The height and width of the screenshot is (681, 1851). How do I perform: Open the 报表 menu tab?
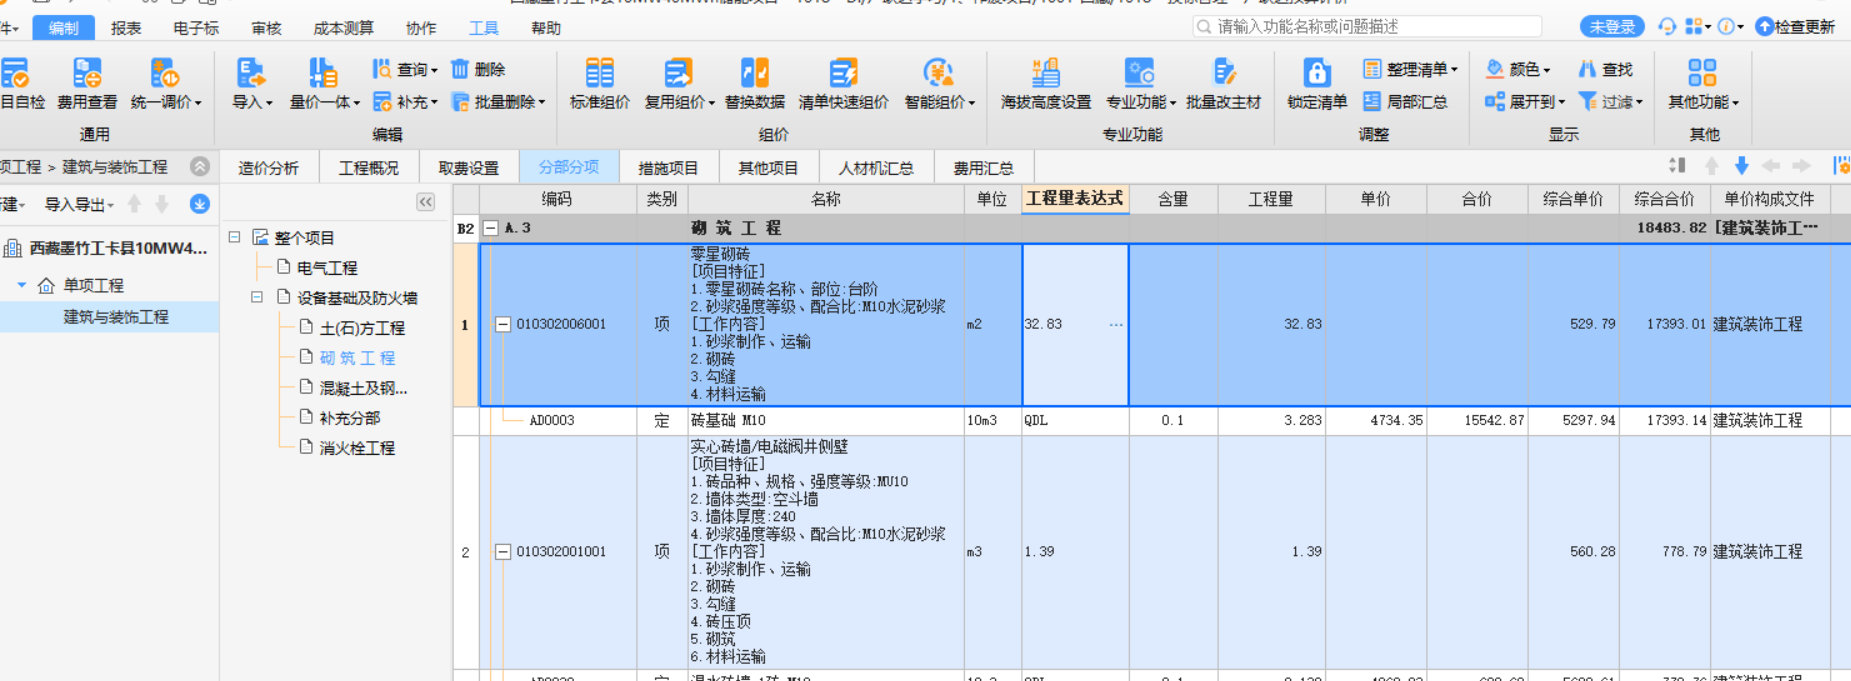[x=126, y=28]
